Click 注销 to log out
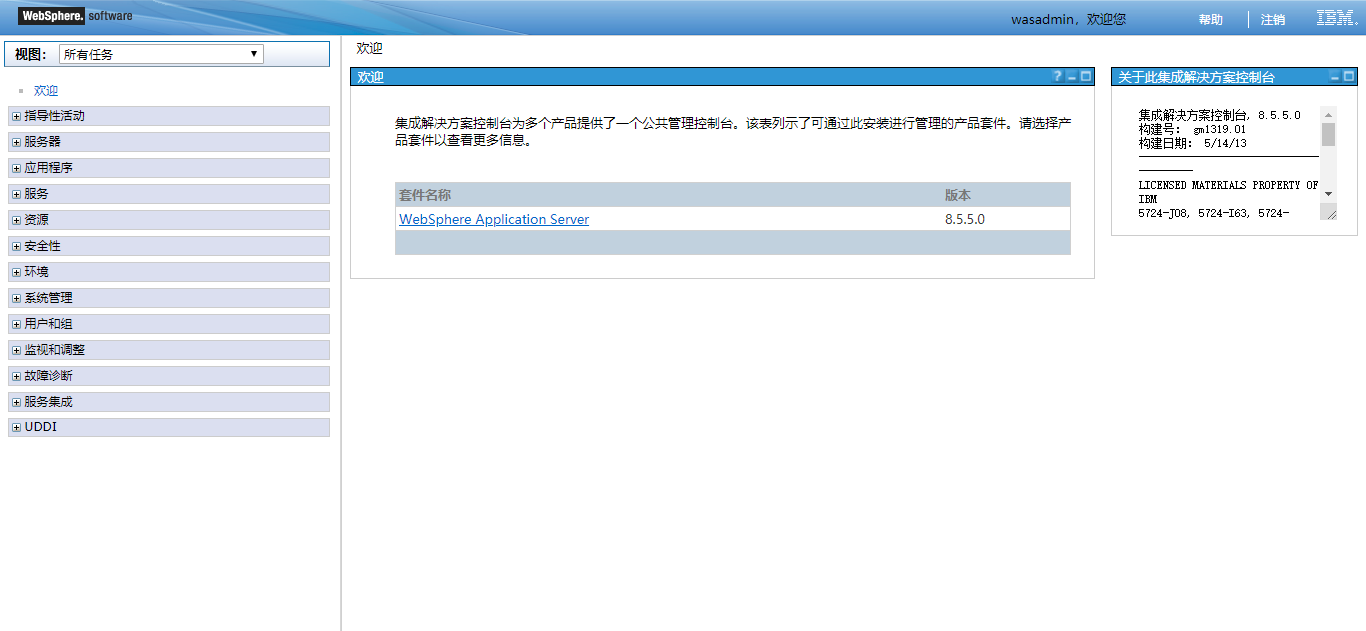This screenshot has height=631, width=1366. coord(1273,19)
